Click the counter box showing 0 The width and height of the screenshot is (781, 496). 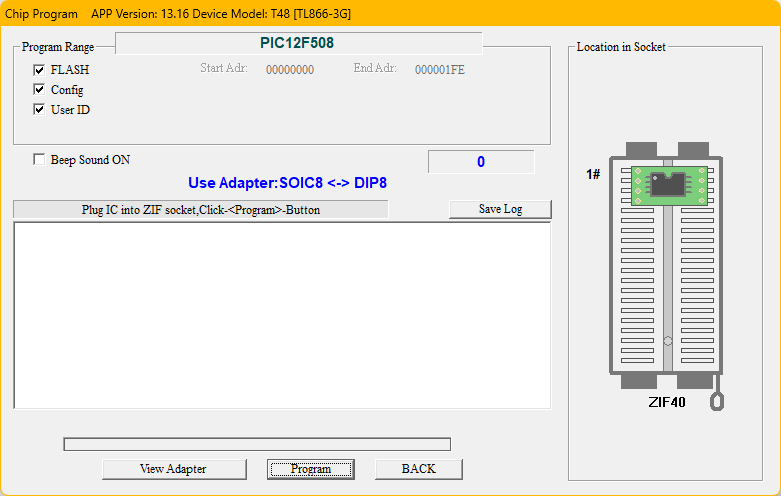[x=481, y=162]
